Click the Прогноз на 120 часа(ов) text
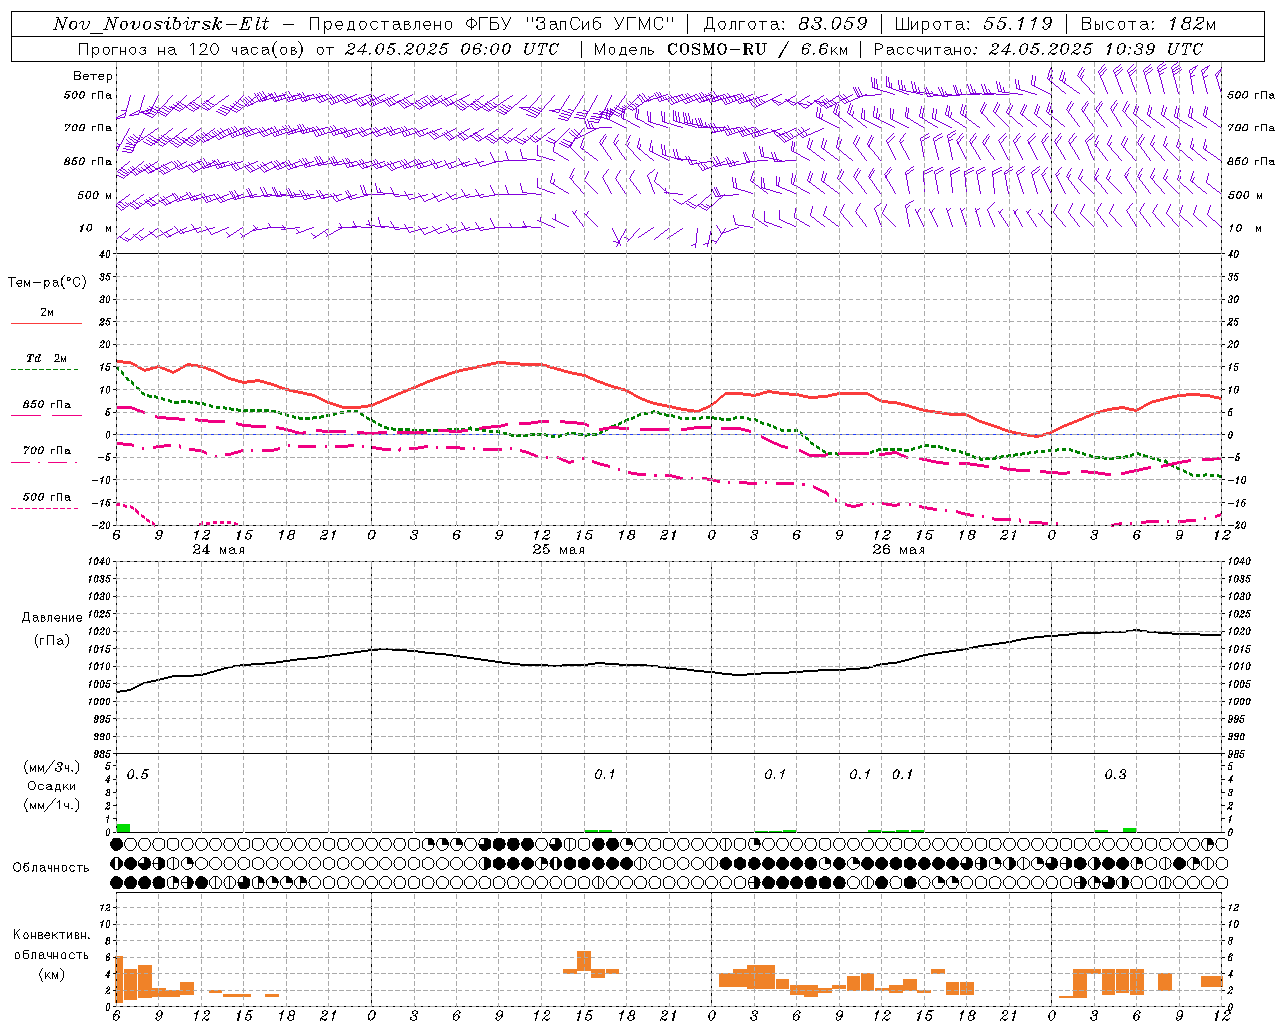The image size is (1280, 1024). [191, 49]
